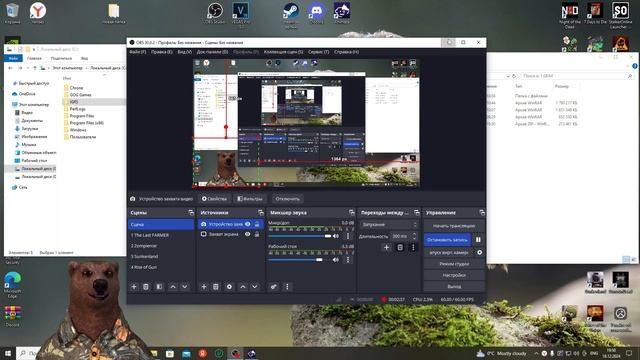Remove selected scene with trash icon
This screenshot has width=640, height=360.
click(146, 287)
